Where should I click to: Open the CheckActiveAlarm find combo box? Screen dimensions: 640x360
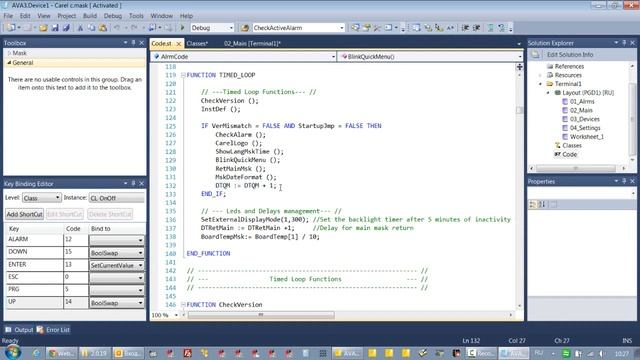pyautogui.click(x=342, y=28)
